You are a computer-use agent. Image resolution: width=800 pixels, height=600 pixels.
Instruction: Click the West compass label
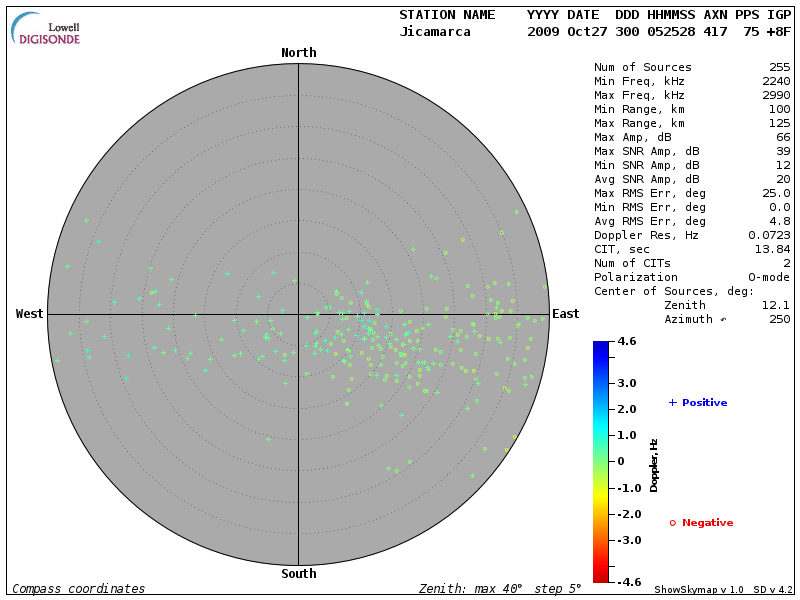[x=29, y=314]
